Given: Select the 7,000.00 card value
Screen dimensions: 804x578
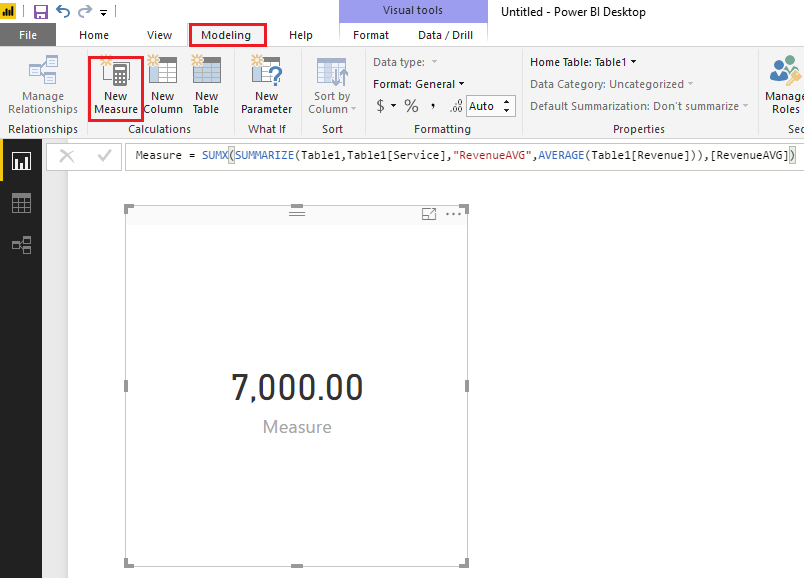Looking at the screenshot, I should [x=297, y=387].
